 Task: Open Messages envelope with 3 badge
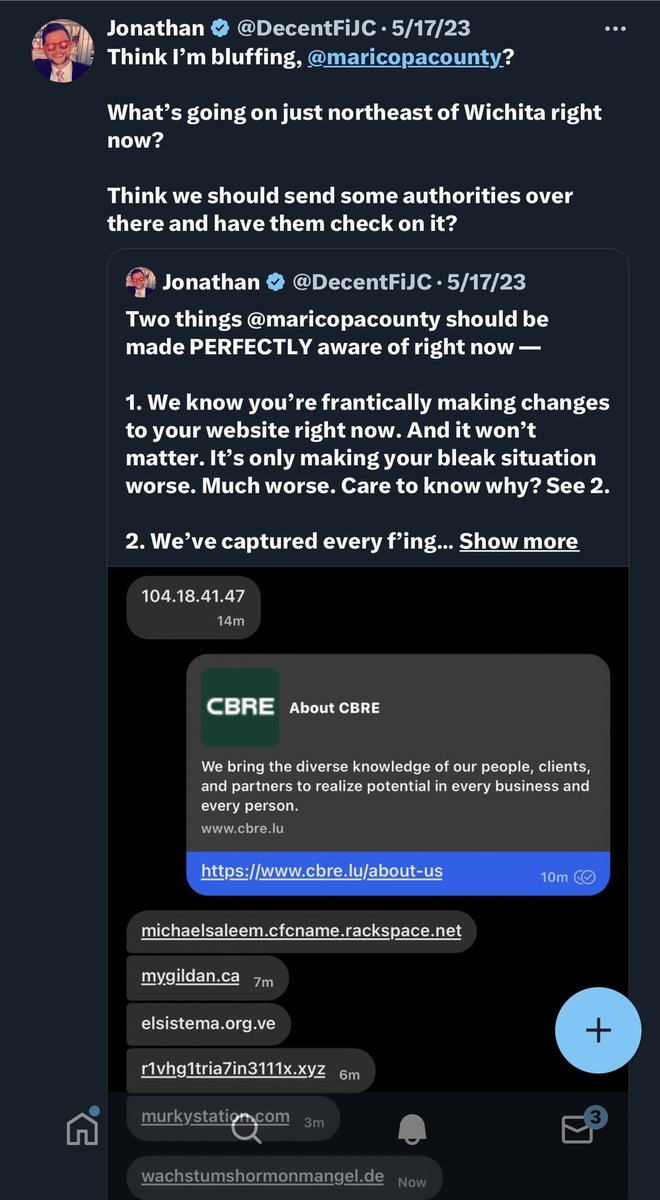(x=578, y=1127)
